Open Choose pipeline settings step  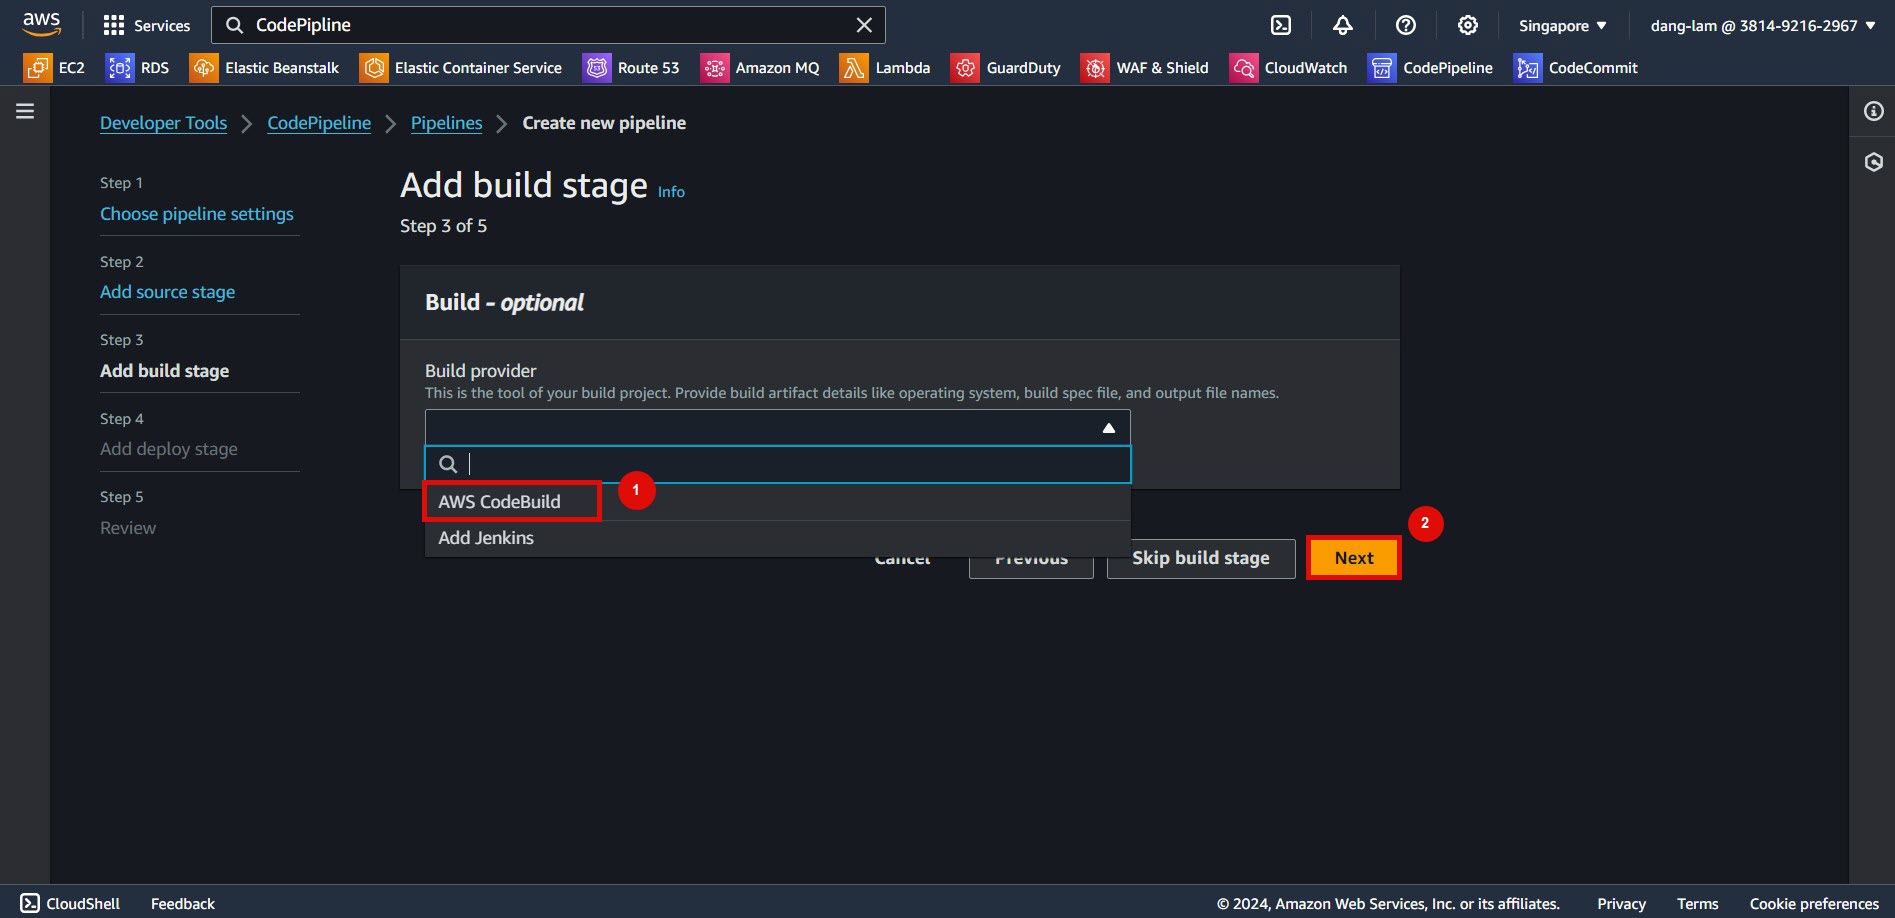pos(197,214)
